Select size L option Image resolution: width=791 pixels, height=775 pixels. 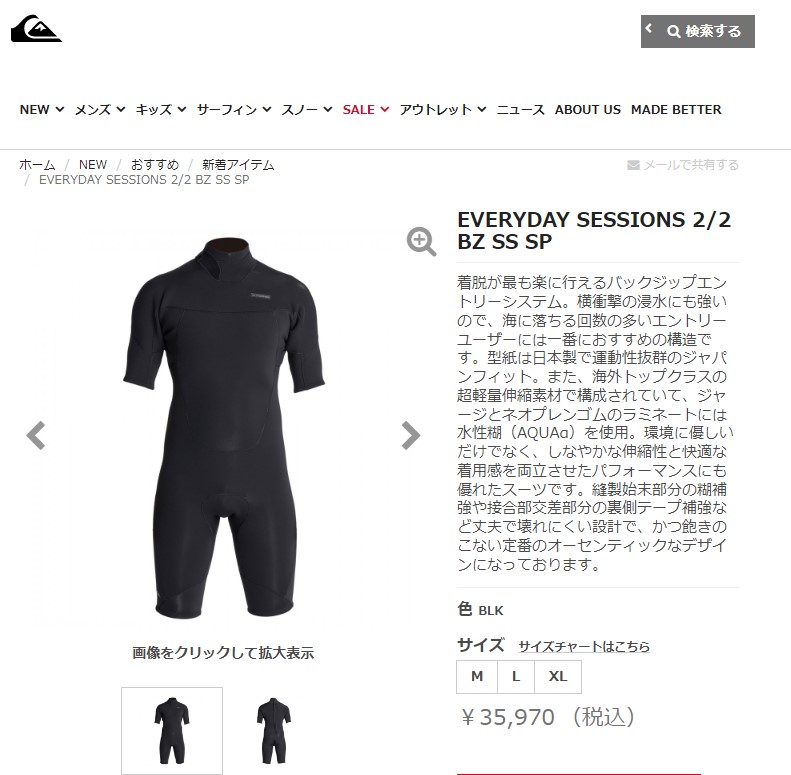(516, 676)
